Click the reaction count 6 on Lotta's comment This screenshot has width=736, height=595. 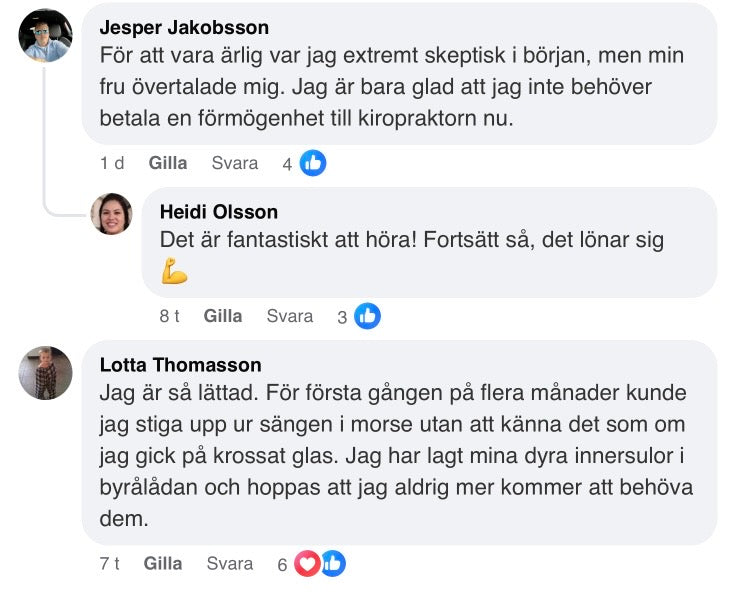pyautogui.click(x=283, y=565)
